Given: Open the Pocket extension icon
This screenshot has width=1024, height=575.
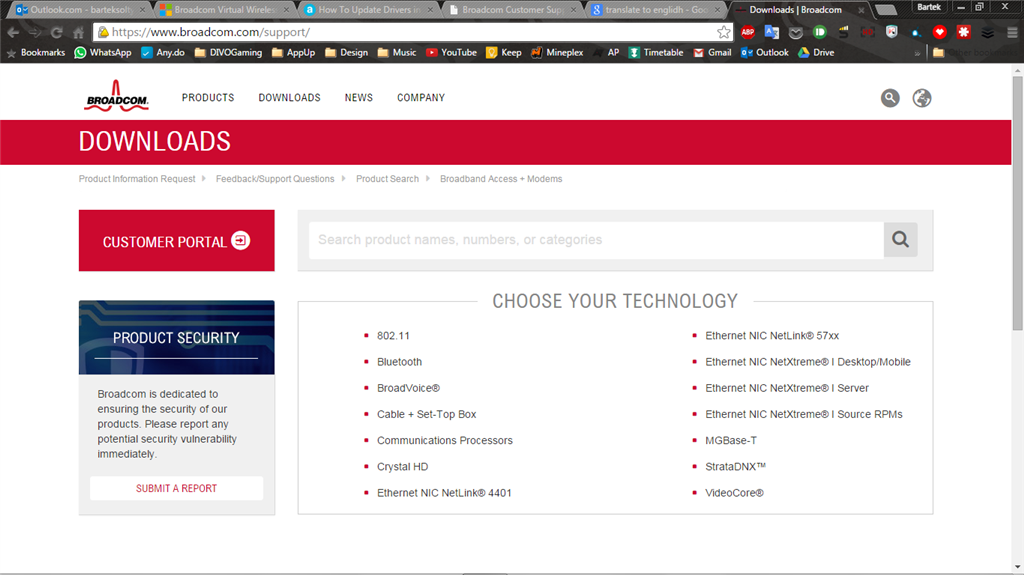Looking at the screenshot, I should [x=795, y=32].
